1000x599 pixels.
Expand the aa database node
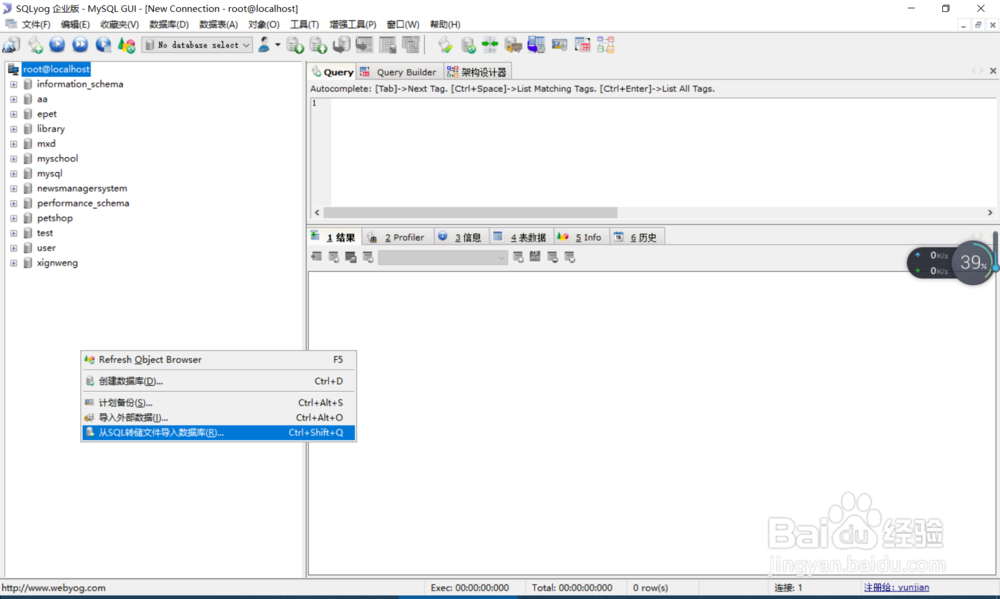point(13,99)
